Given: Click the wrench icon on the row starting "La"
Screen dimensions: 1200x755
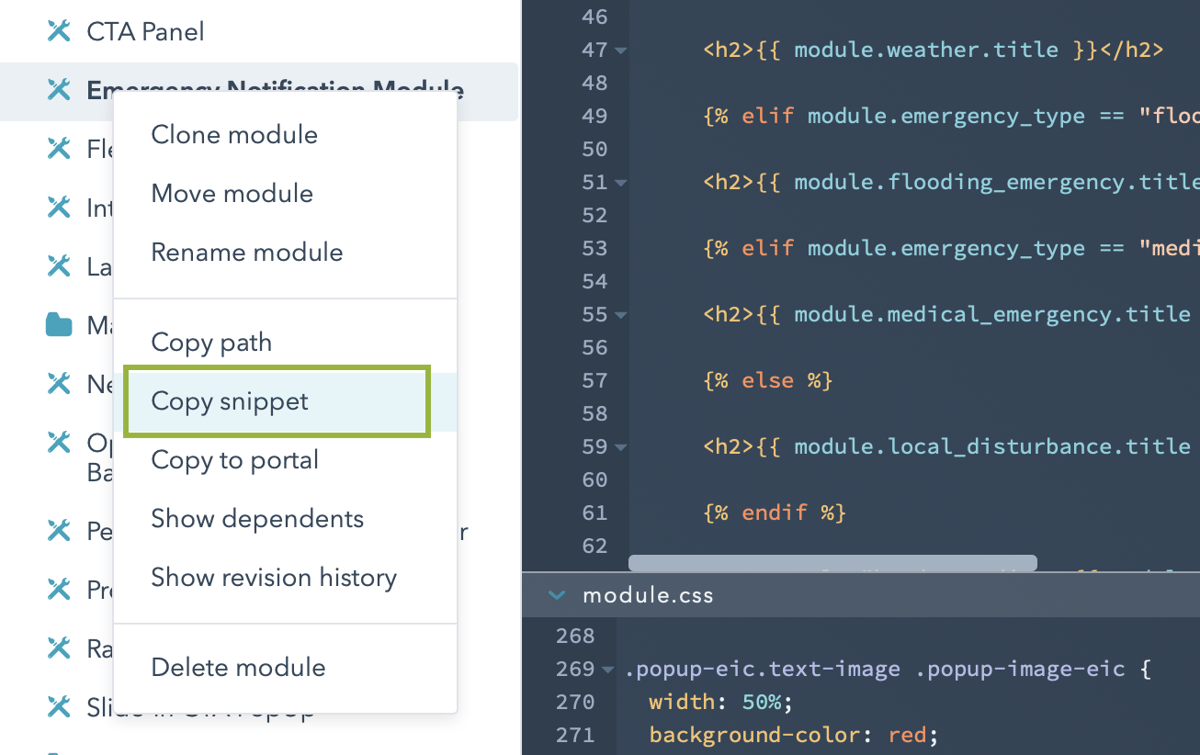Looking at the screenshot, I should pos(59,267).
